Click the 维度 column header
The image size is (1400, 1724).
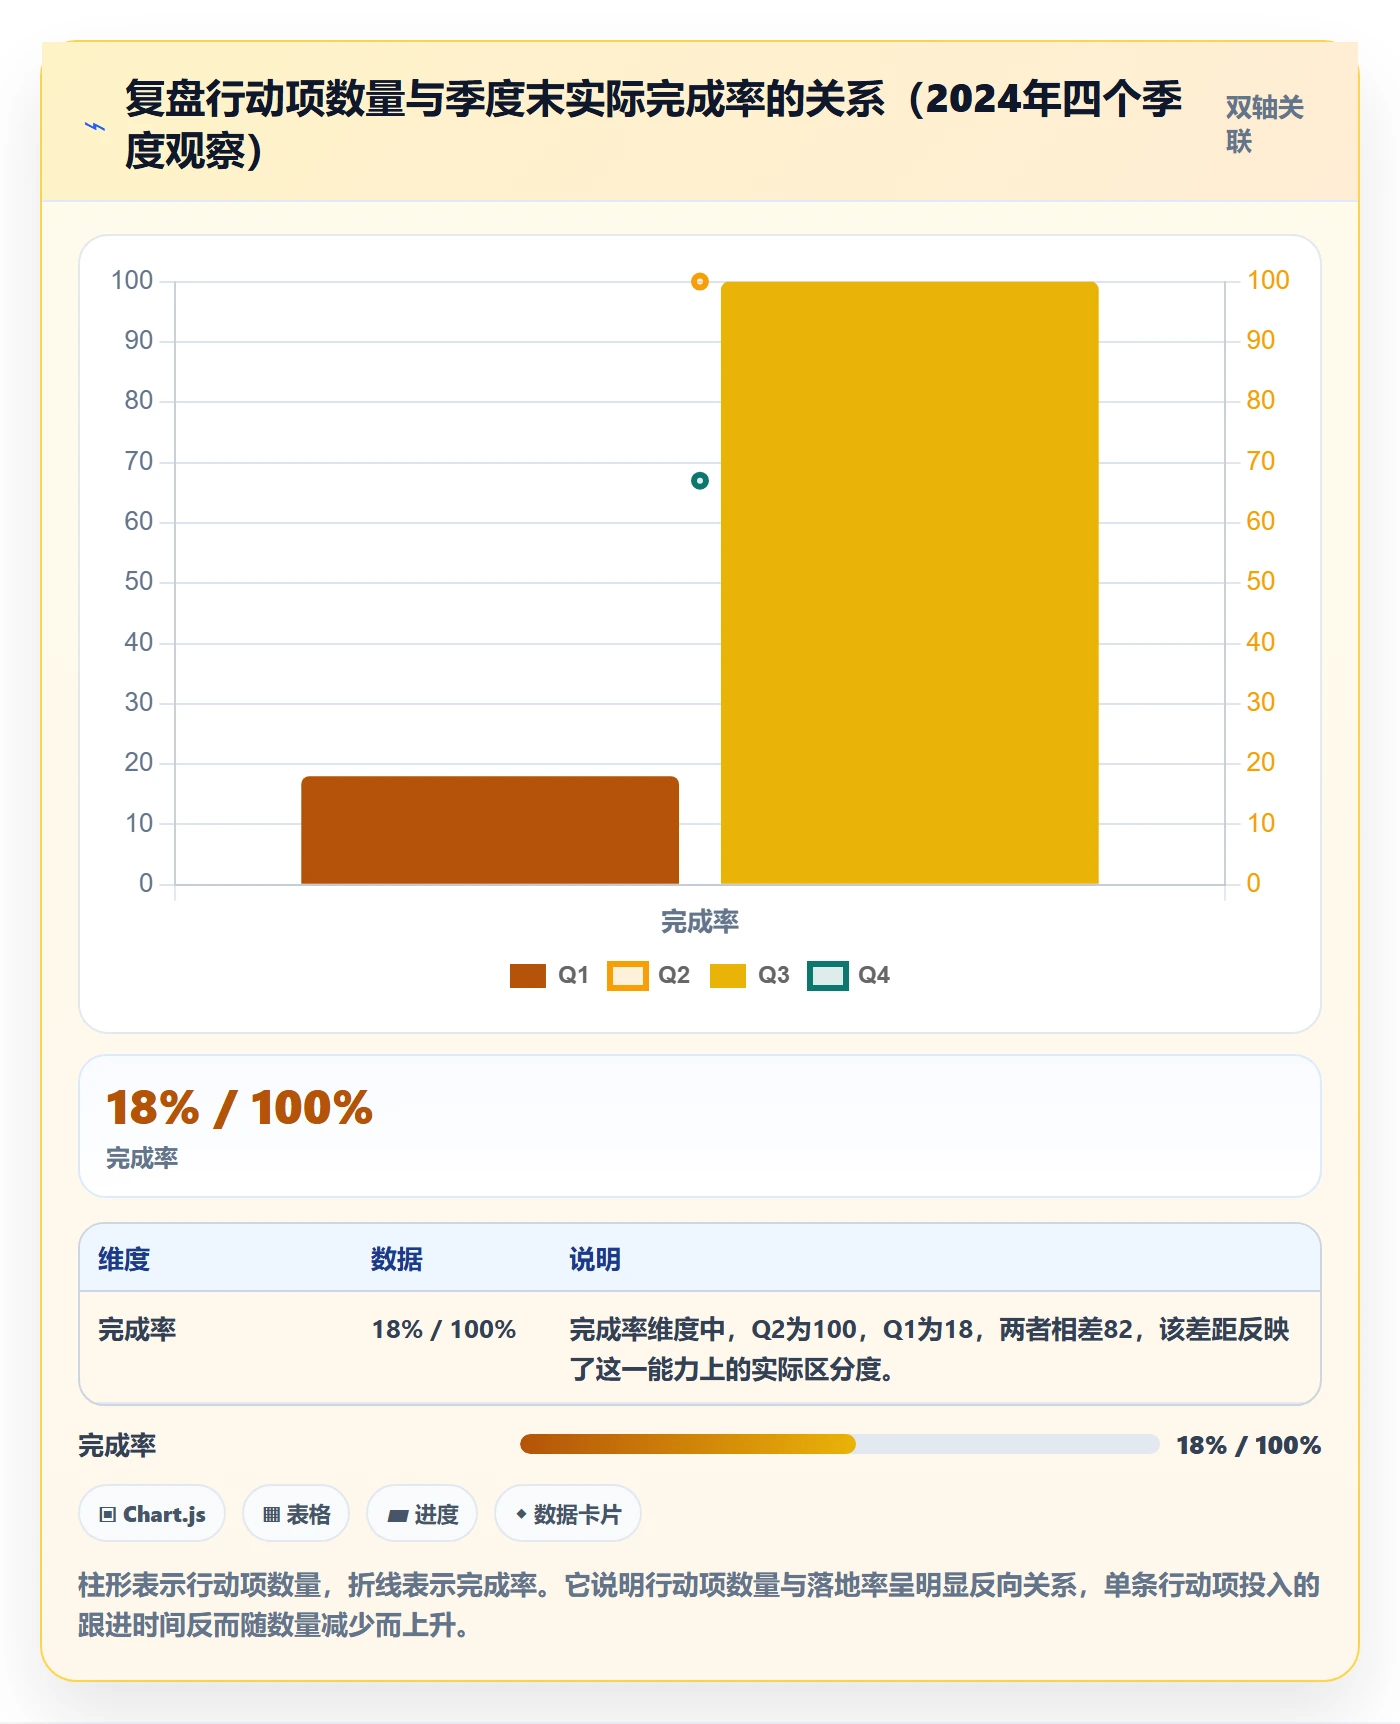(x=124, y=1259)
